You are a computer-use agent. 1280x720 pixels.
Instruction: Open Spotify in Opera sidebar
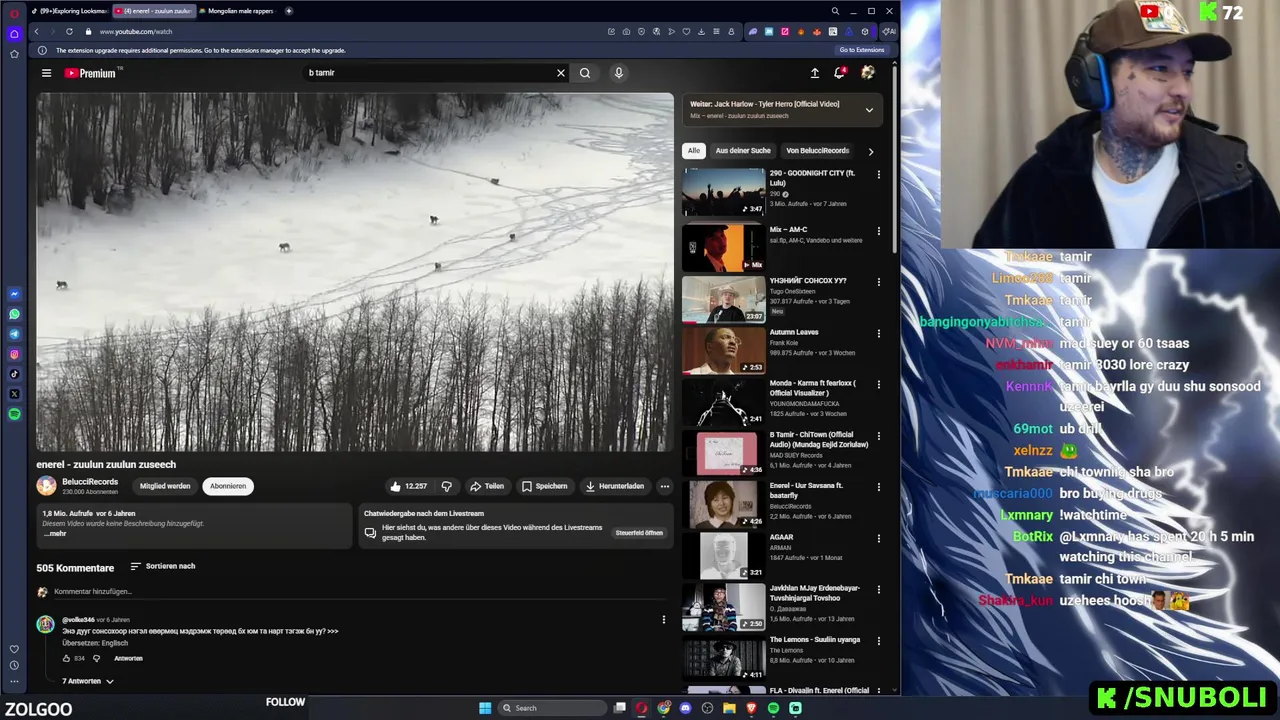point(14,414)
